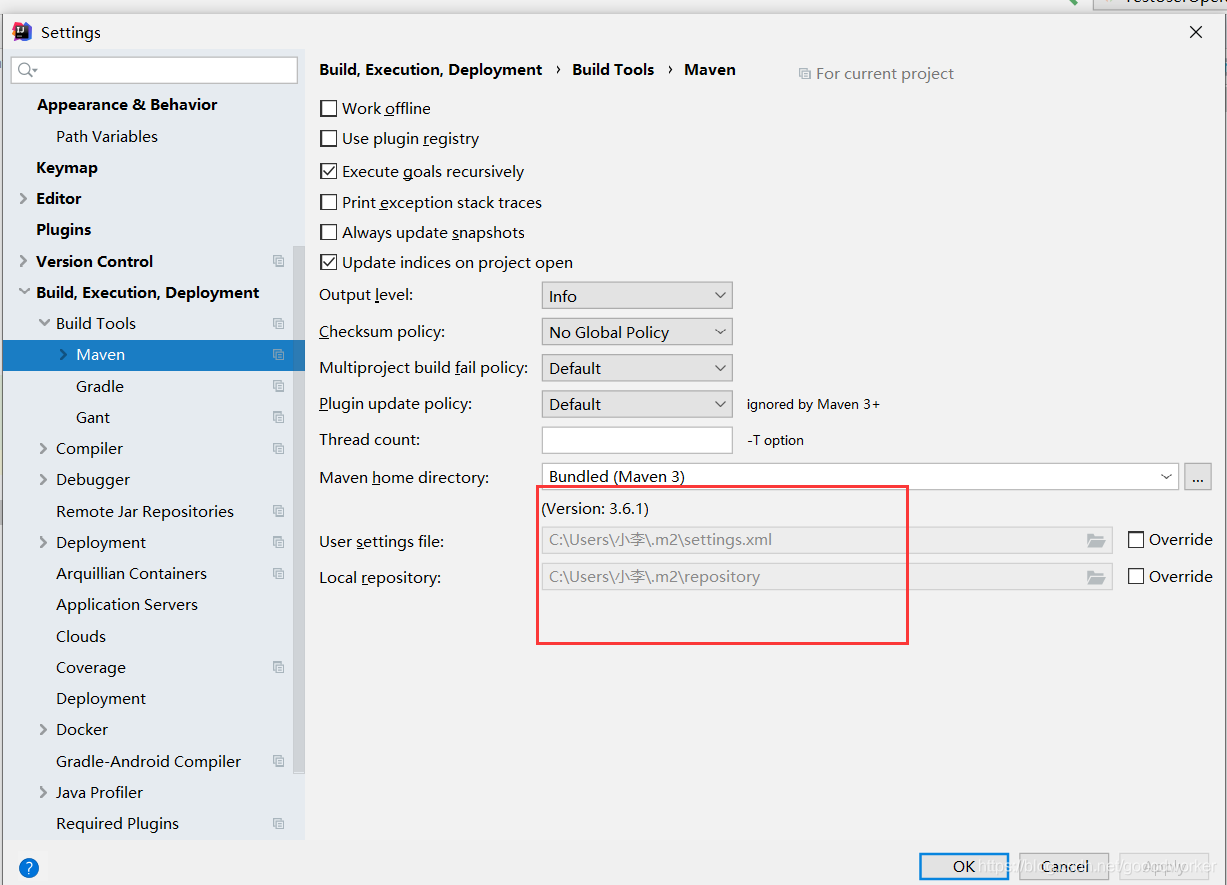Check Override for User settings file
The height and width of the screenshot is (885, 1227).
coord(1136,539)
